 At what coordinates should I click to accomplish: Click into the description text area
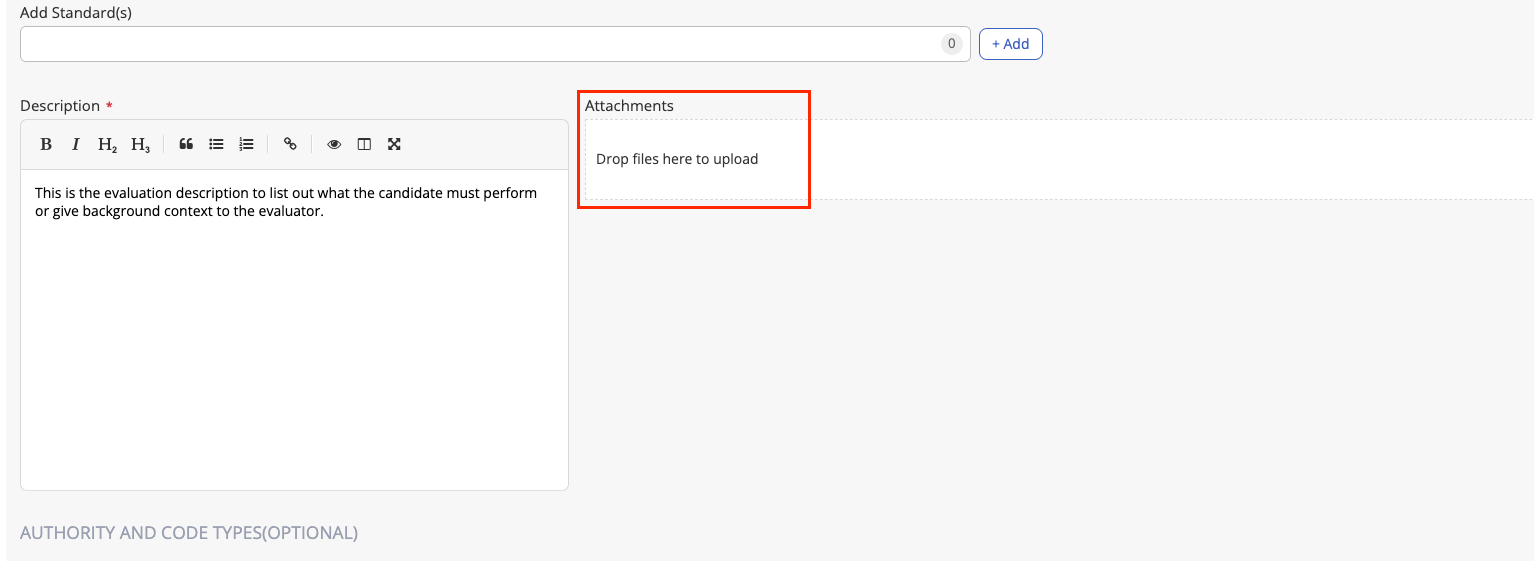pos(294,330)
